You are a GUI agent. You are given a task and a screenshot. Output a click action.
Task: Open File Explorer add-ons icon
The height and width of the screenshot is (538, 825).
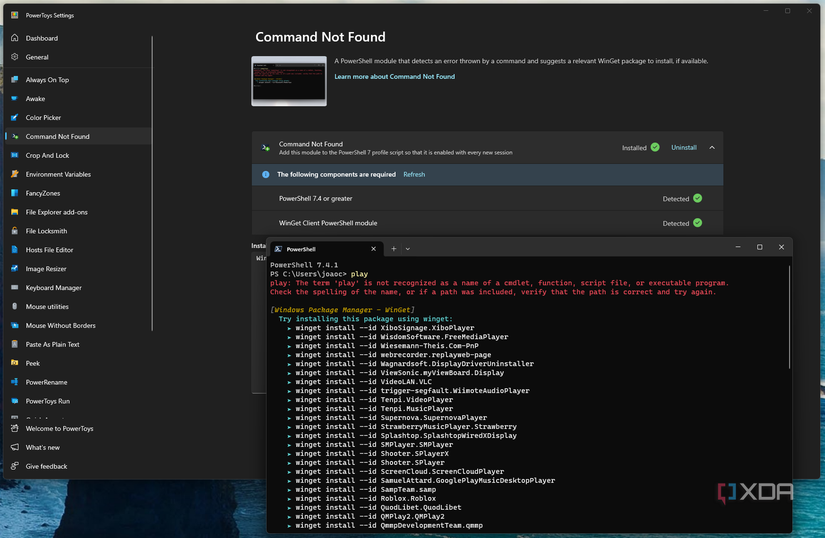15,212
